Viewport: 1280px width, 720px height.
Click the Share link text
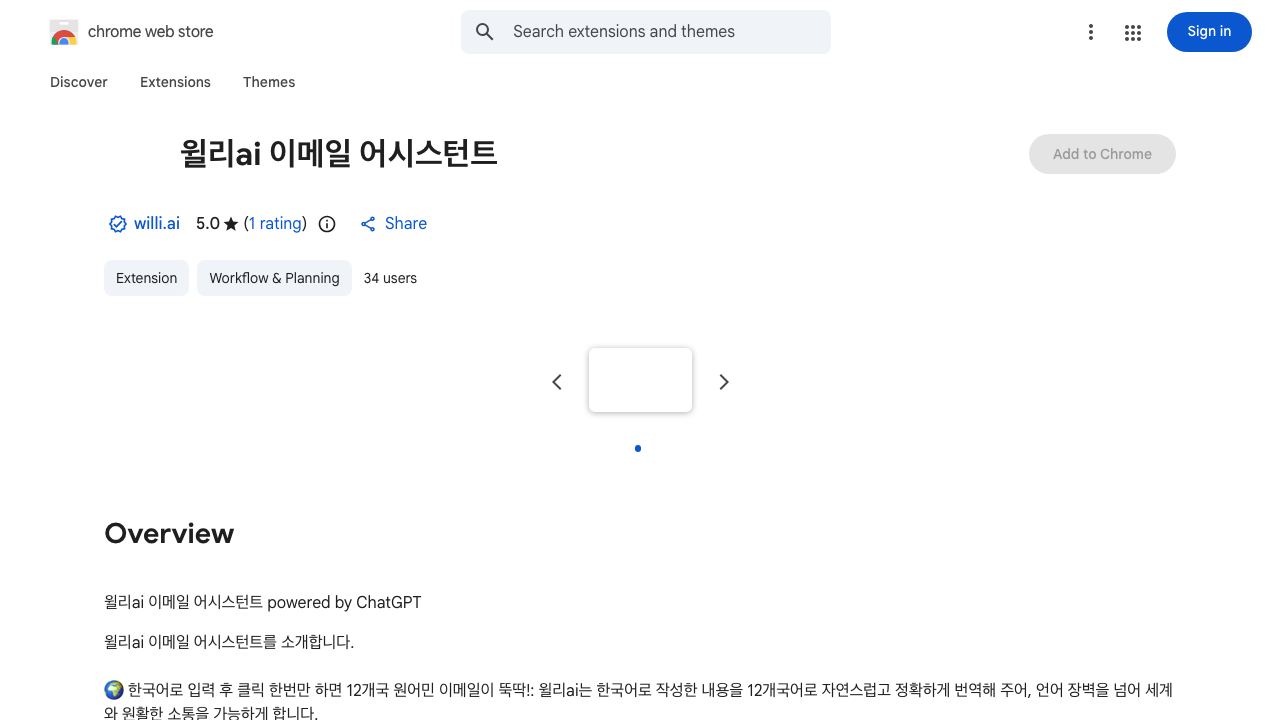(406, 224)
